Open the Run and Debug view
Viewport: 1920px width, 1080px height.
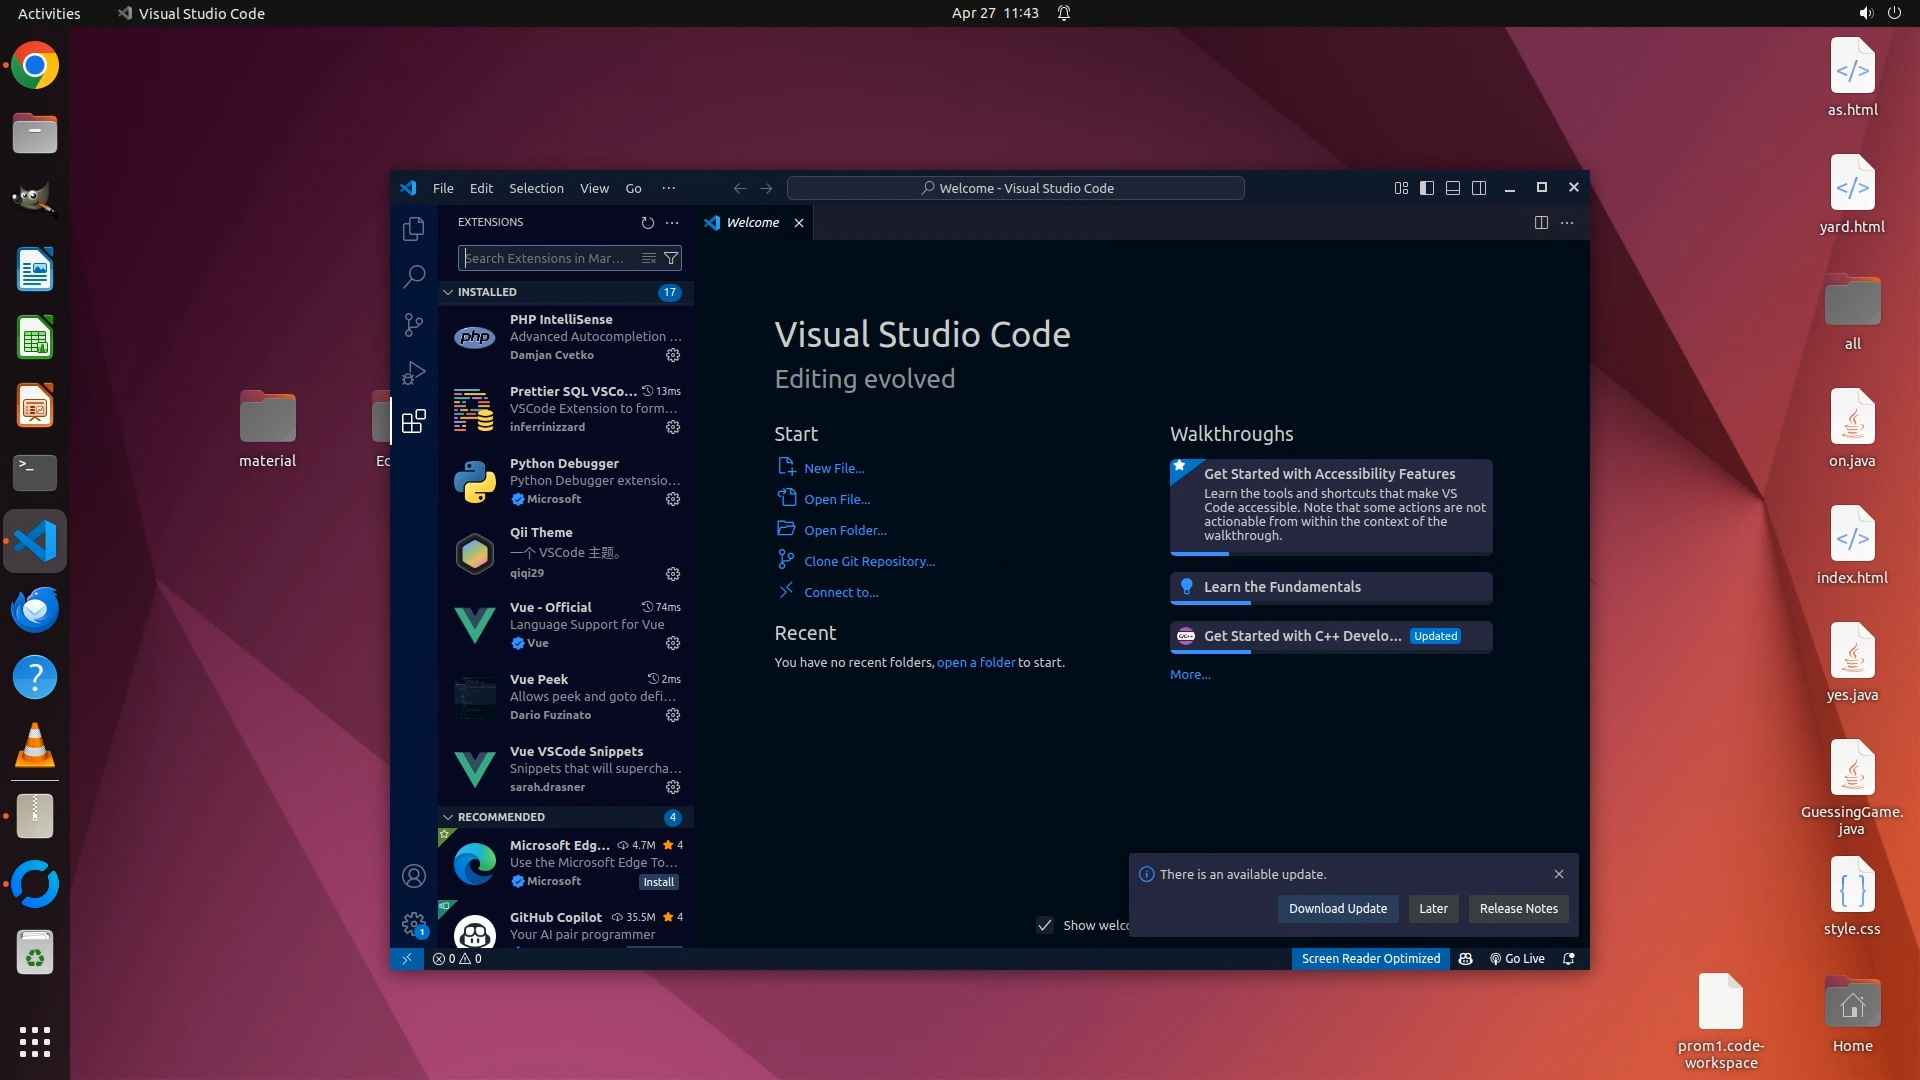point(413,373)
